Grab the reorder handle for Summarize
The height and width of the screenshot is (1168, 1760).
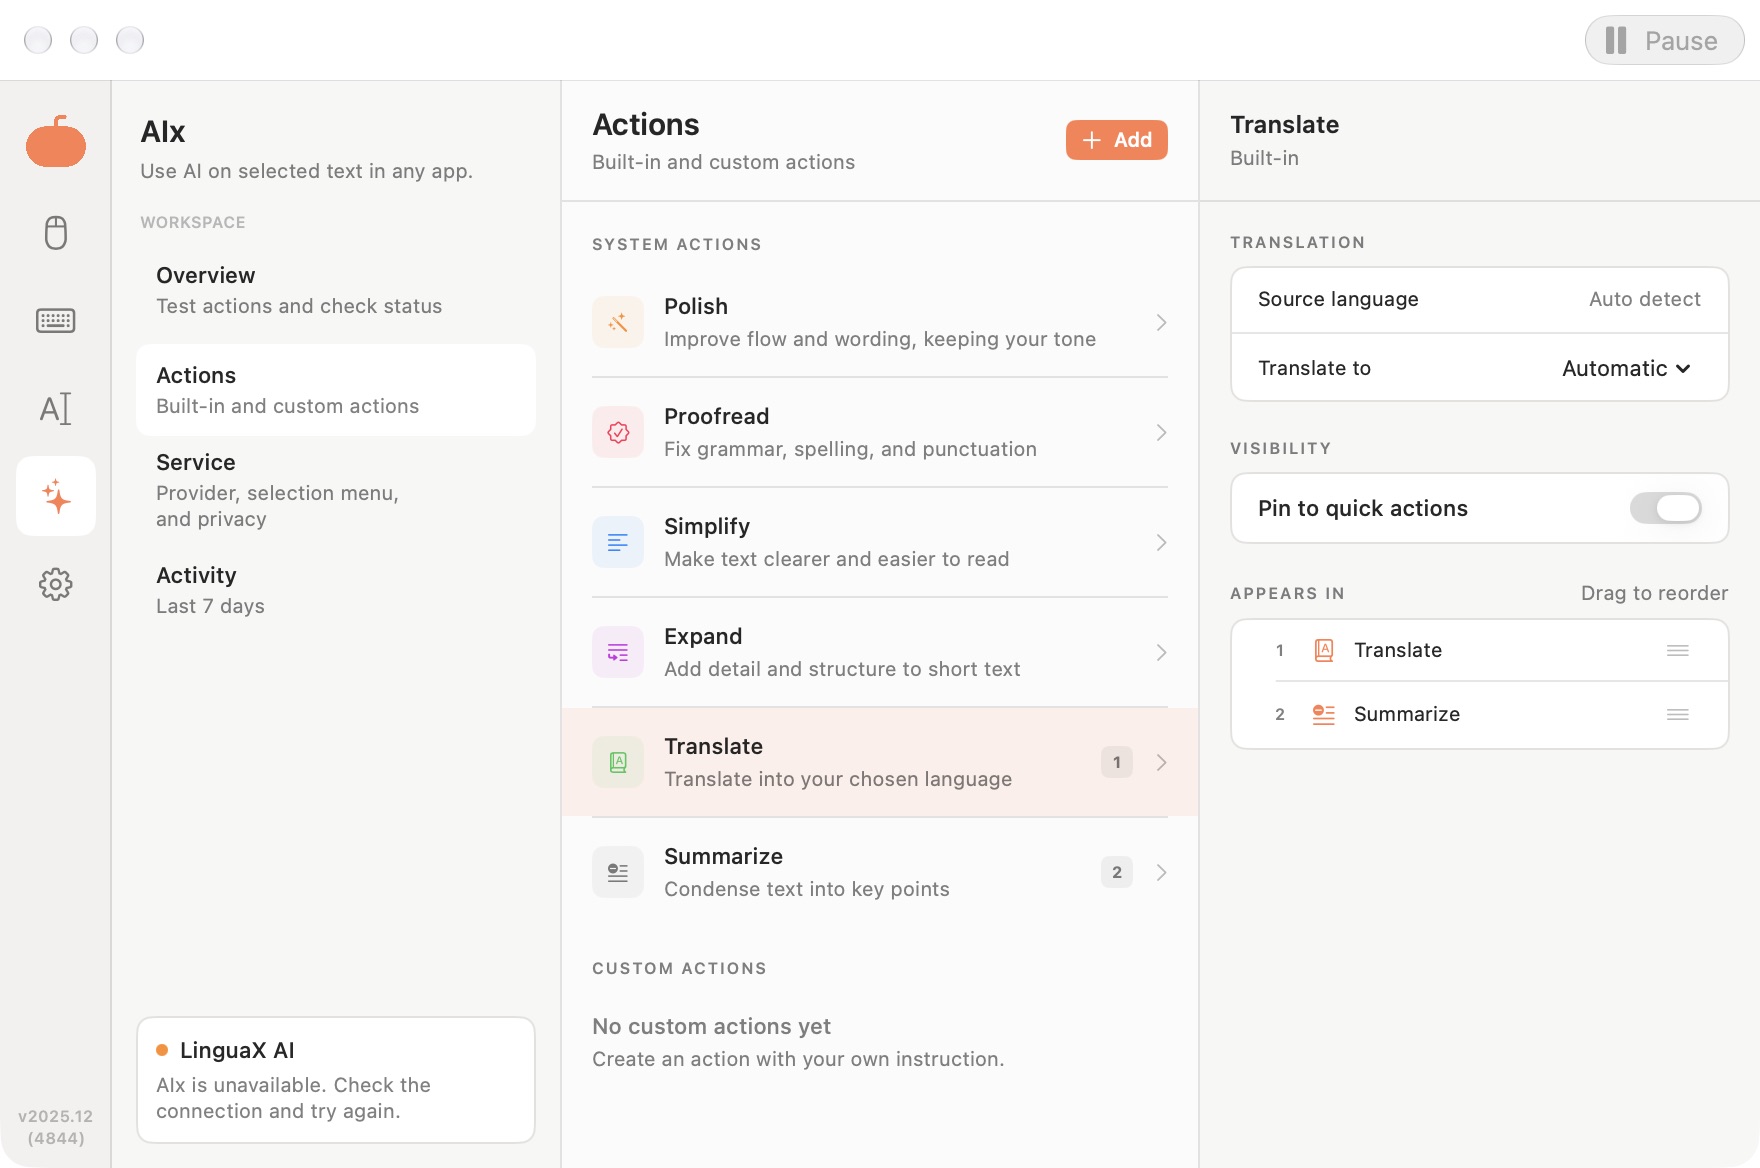pos(1678,714)
